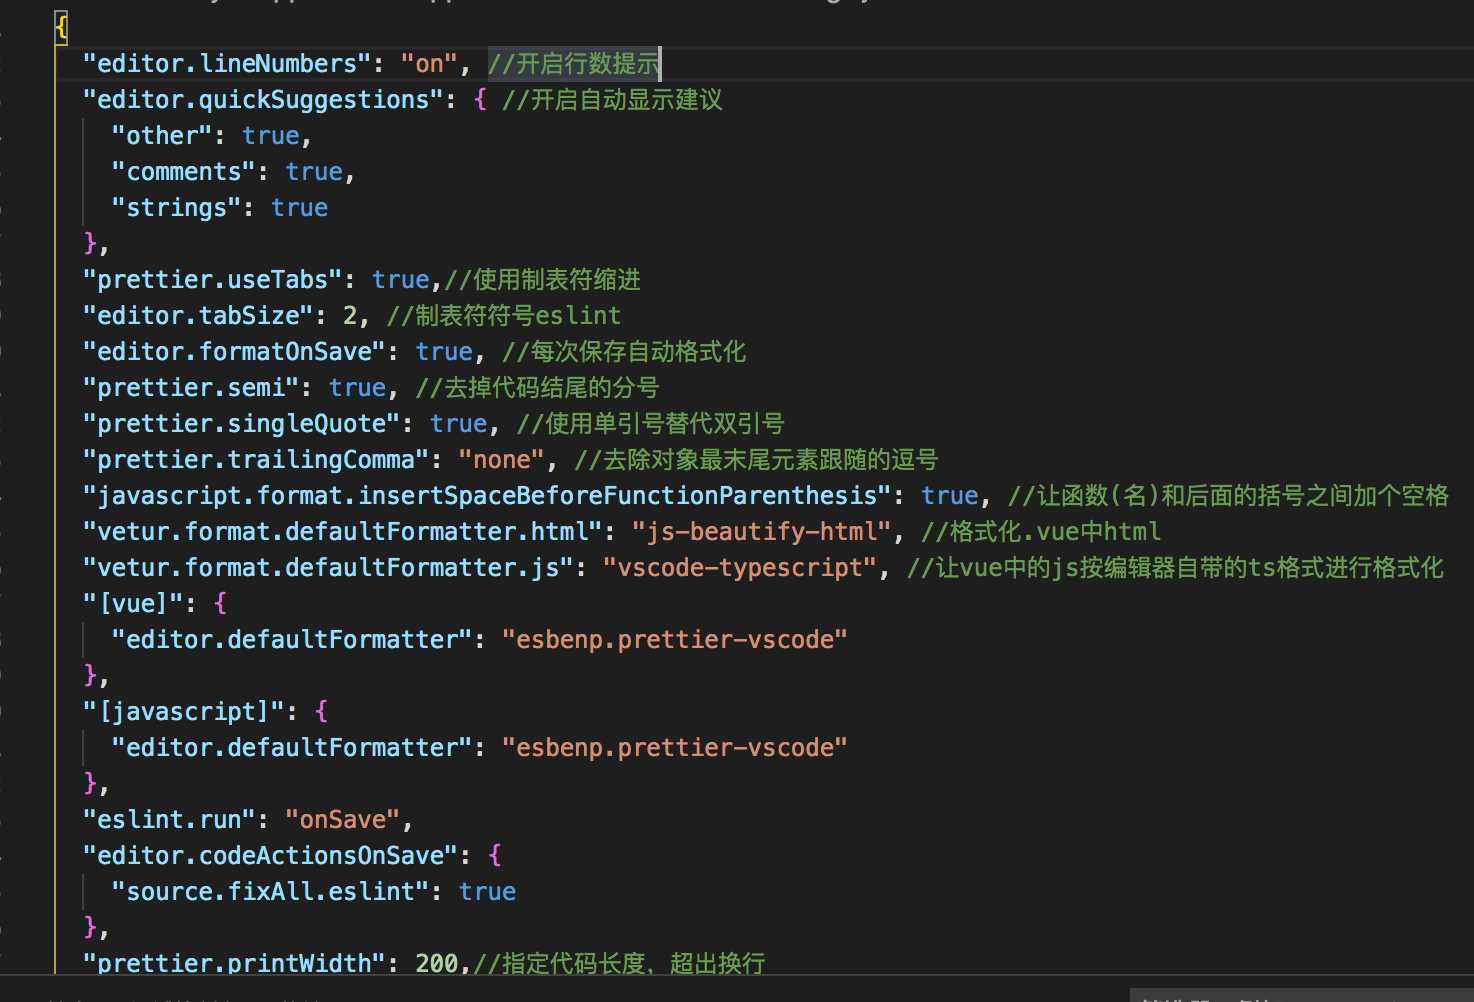Image resolution: width=1474 pixels, height=1002 pixels.
Task: Click the true value after "strings"
Action: (299, 208)
